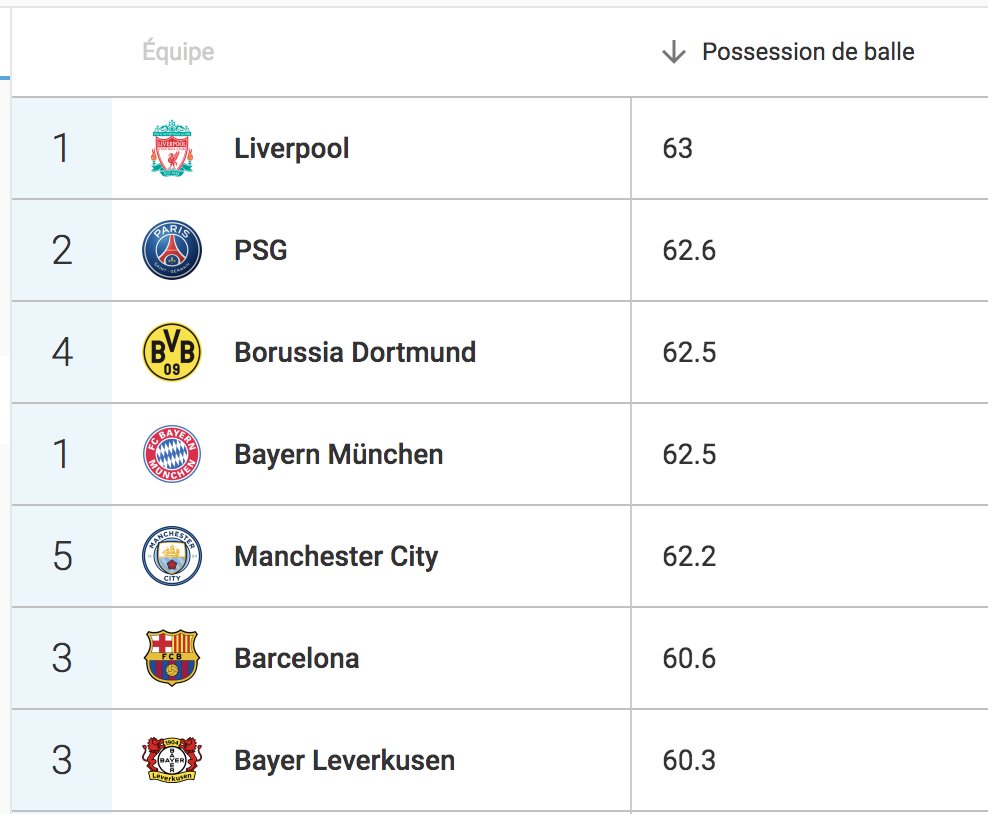Click the descending sort arrow icon

point(674,52)
